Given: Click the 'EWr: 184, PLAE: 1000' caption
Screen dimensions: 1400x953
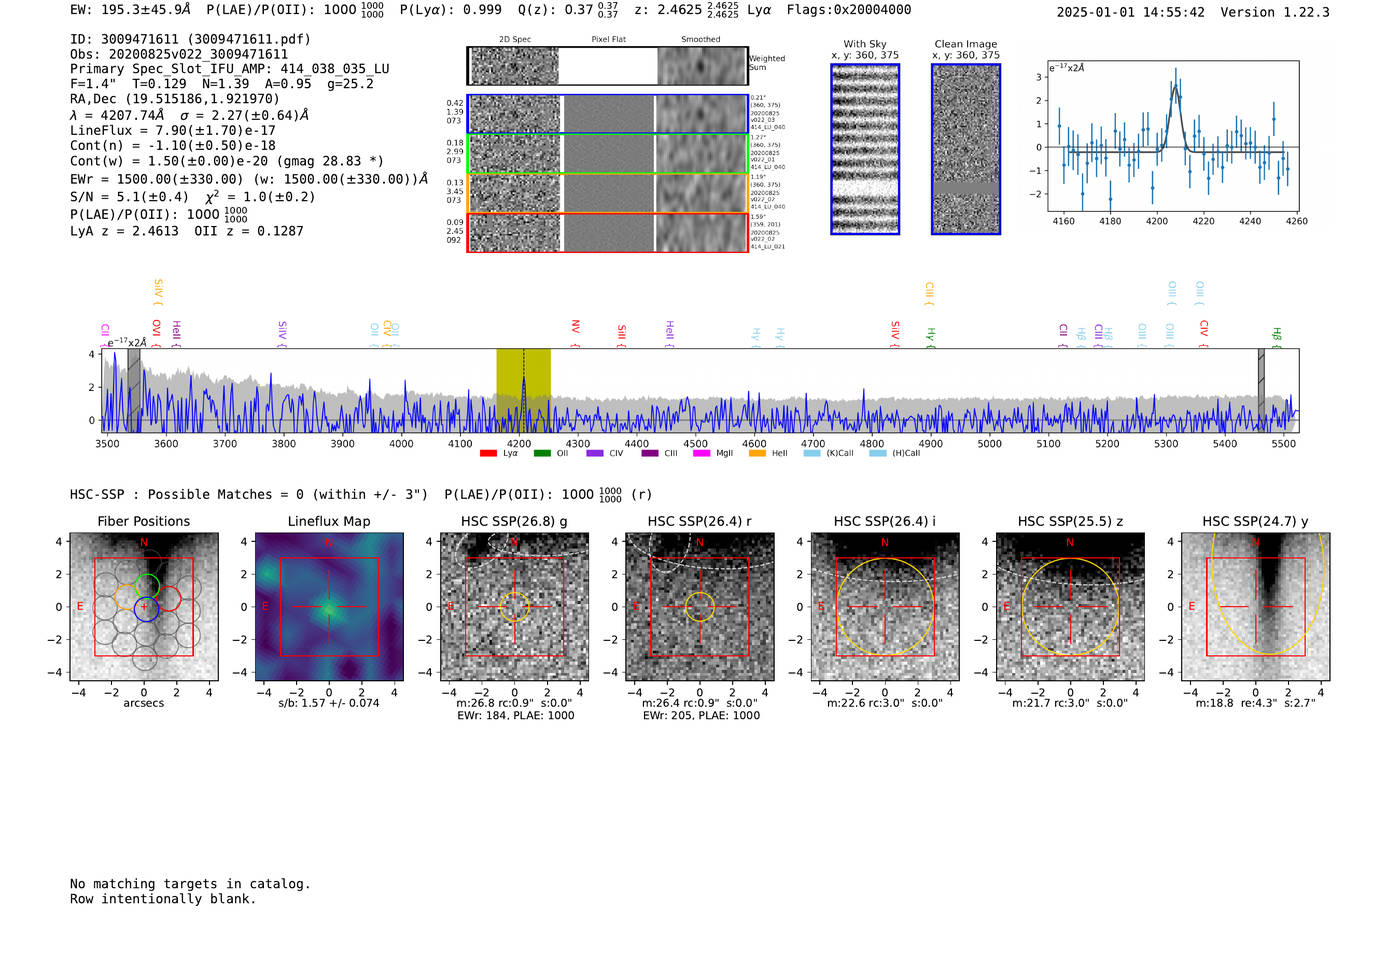Looking at the screenshot, I should [515, 716].
